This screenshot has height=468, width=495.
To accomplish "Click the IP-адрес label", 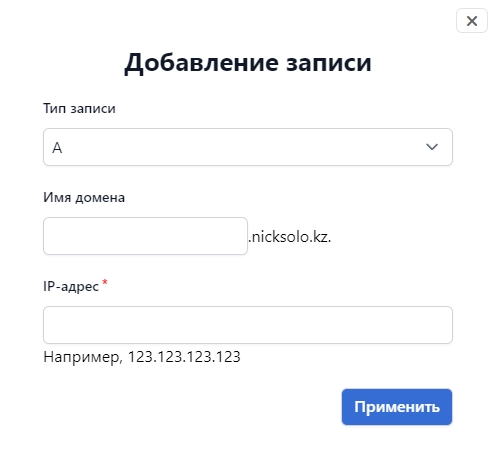I will [x=71, y=287].
